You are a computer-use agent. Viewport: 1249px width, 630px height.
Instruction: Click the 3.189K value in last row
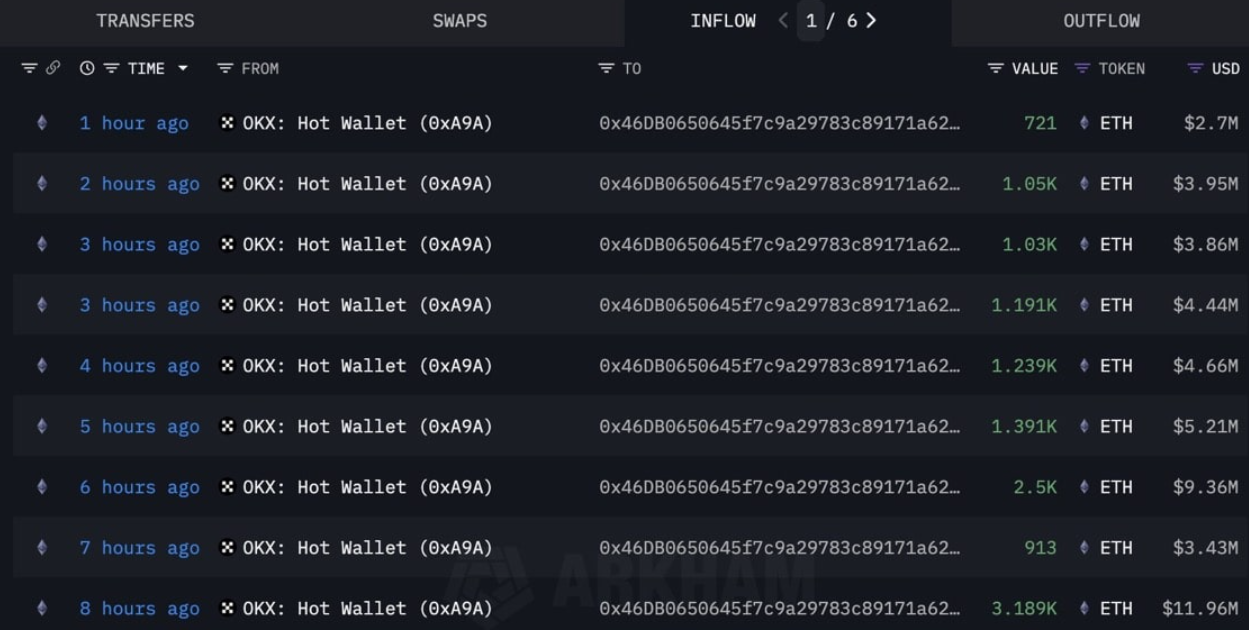[1024, 609]
